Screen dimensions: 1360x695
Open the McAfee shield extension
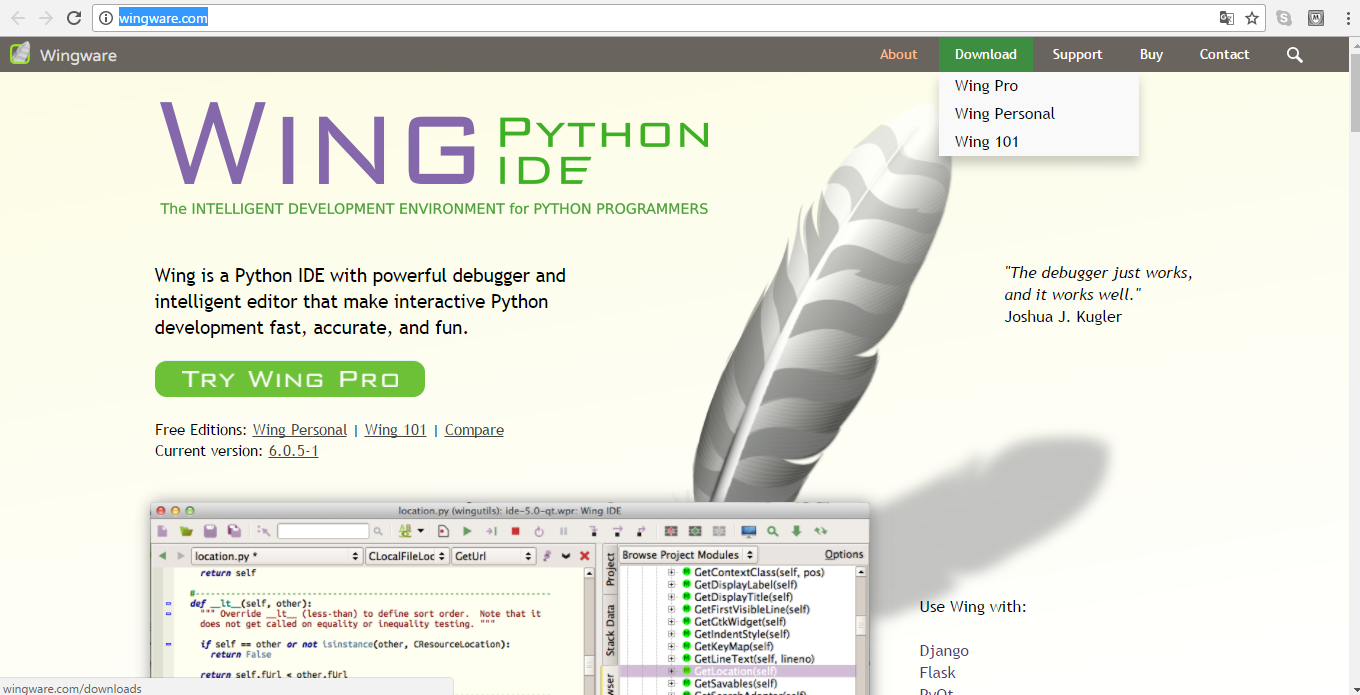tap(1316, 18)
